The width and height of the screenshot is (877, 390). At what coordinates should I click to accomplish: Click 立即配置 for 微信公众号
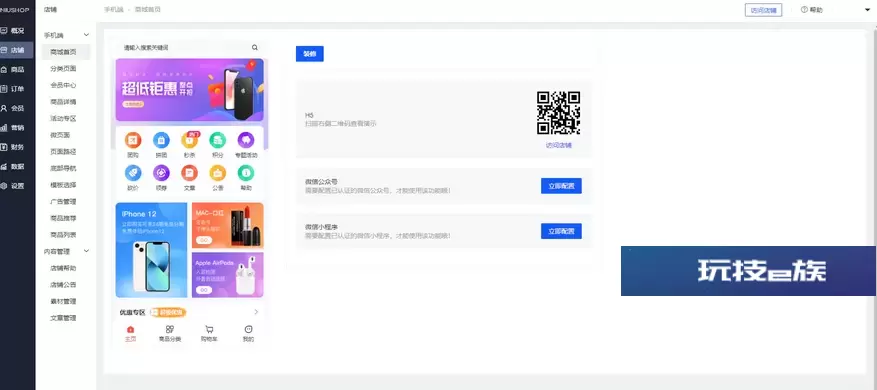(562, 186)
